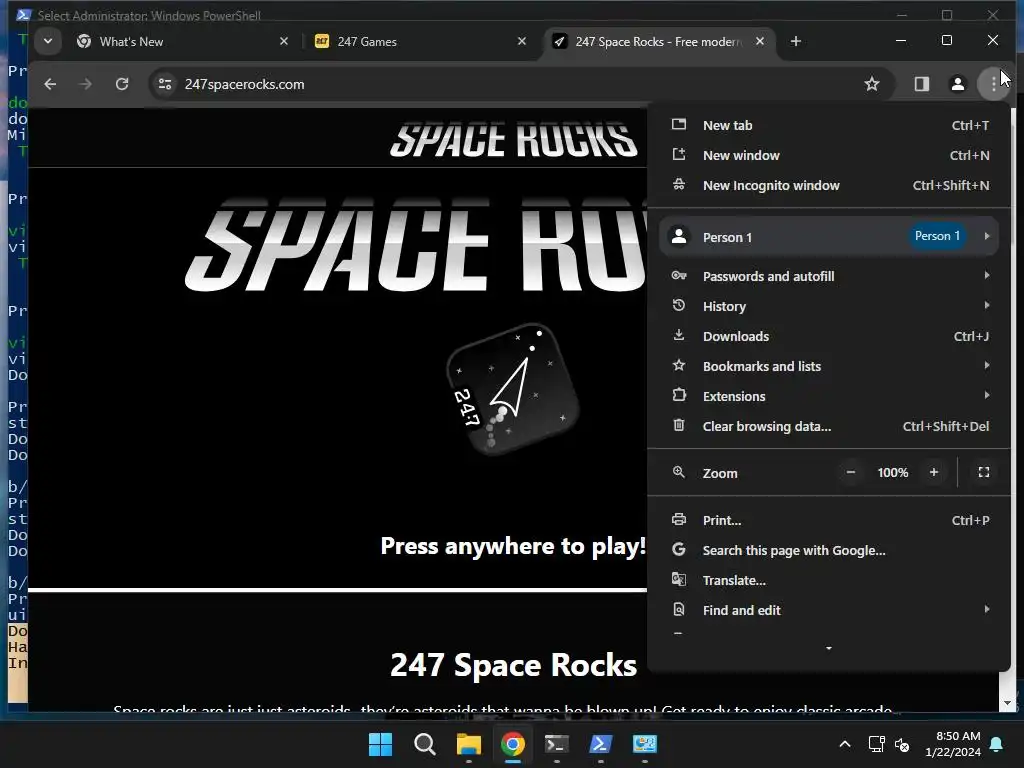
Task: Show hidden system tray icons
Action: coord(844,744)
